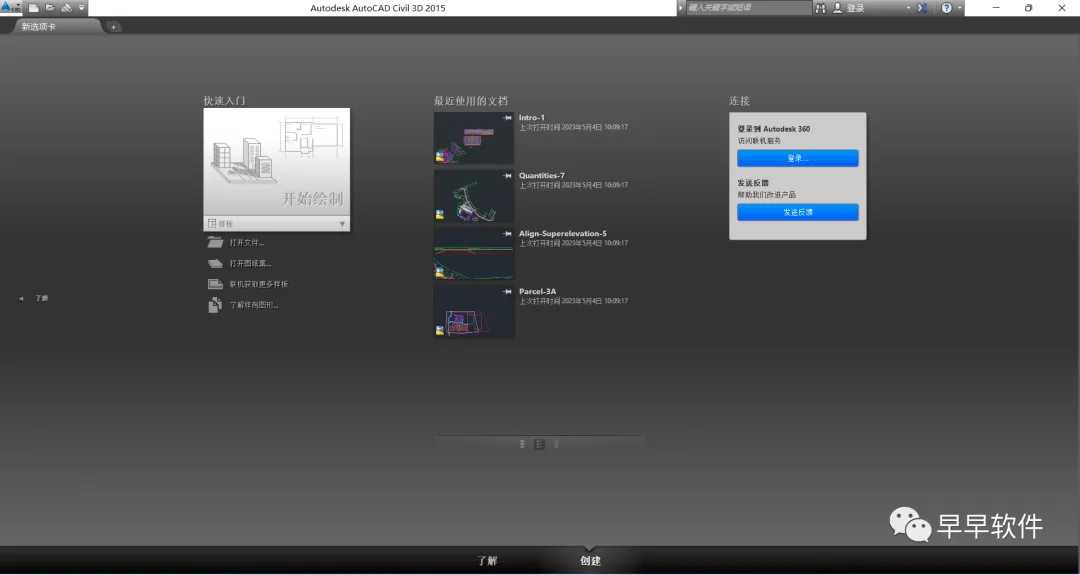This screenshot has width=1080, height=575.
Task: Open the Align-Superelevation-5 drawing thumbnail
Action: (473, 253)
